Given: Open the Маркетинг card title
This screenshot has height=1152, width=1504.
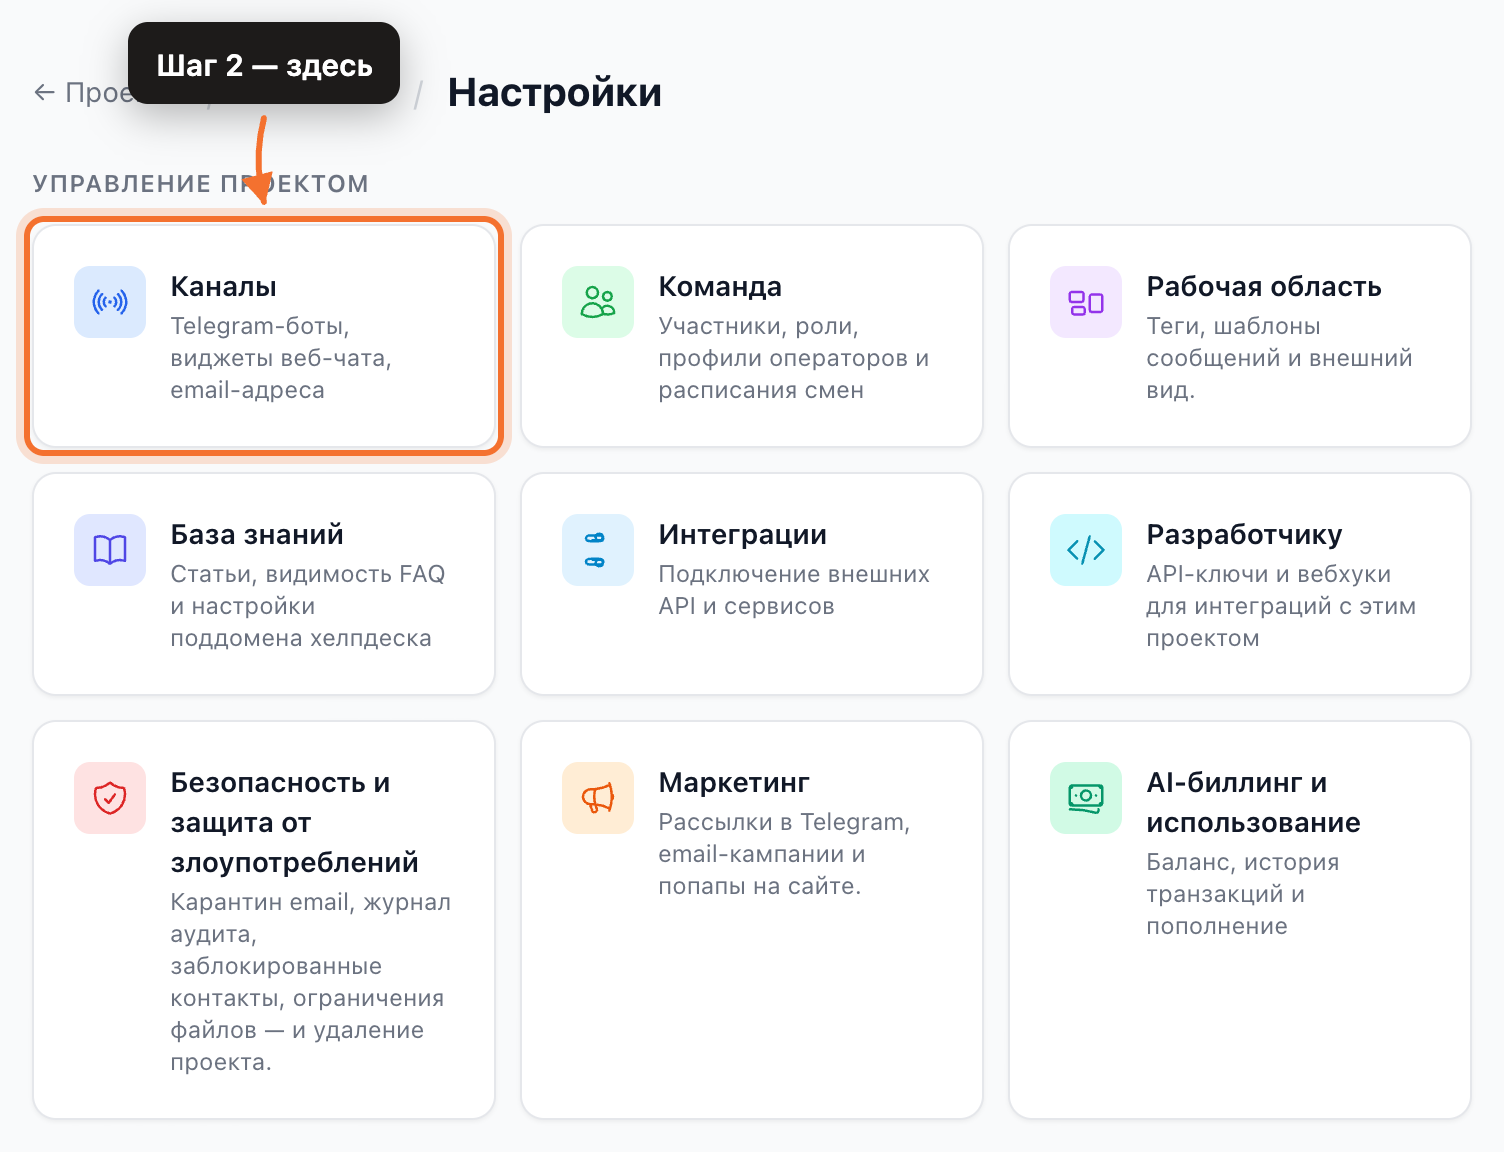Looking at the screenshot, I should coord(734,782).
